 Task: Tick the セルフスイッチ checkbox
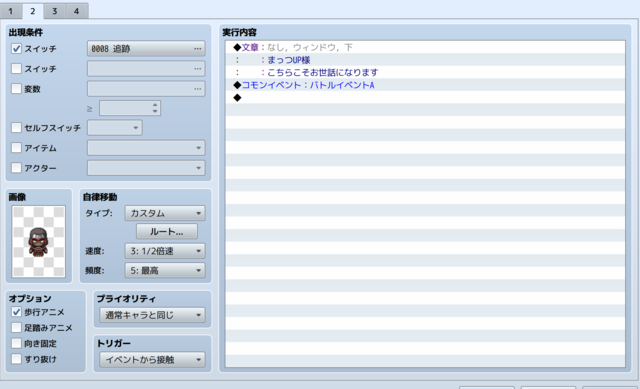[x=16, y=128]
